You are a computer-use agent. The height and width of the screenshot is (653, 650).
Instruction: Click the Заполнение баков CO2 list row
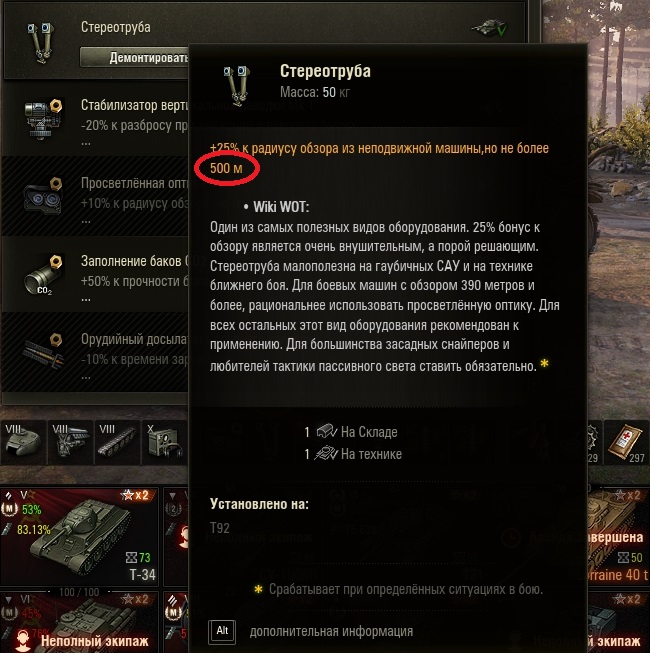coord(95,275)
